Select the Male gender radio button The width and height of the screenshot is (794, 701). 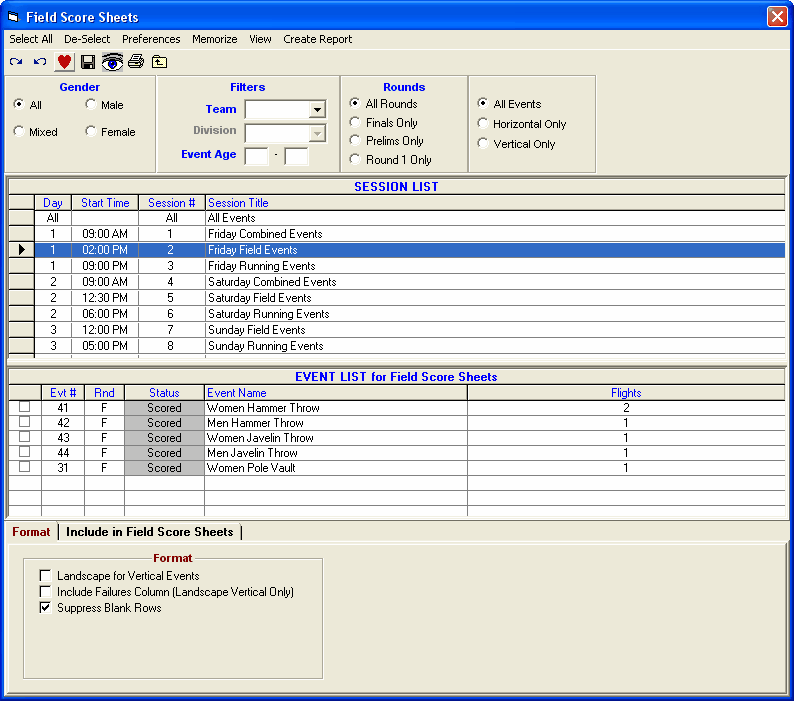(91, 104)
